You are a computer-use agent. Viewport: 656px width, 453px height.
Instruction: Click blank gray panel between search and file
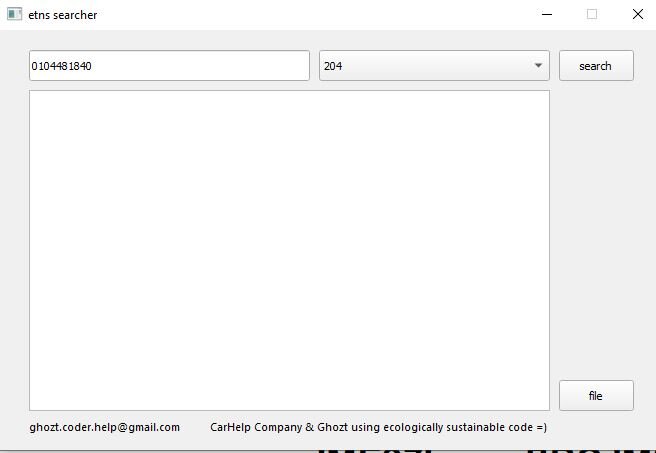click(596, 230)
